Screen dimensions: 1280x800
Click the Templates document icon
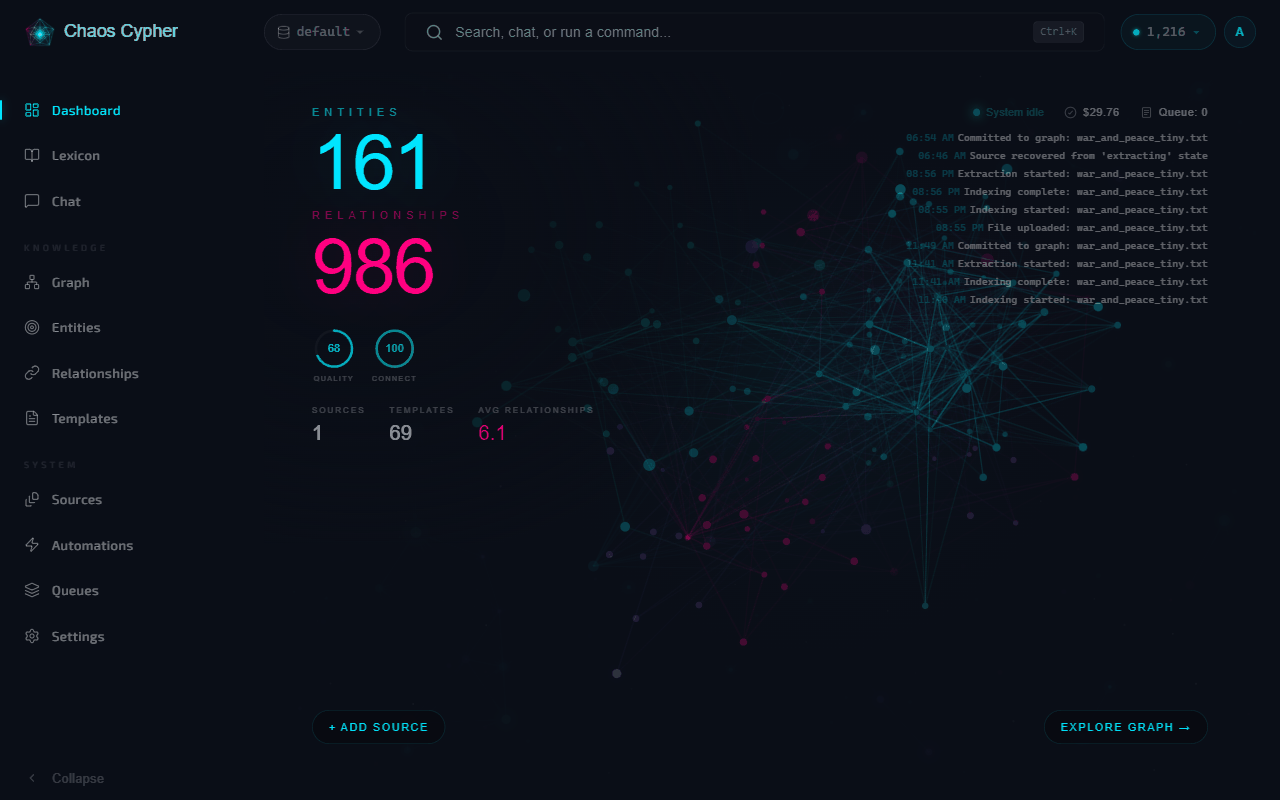(32, 418)
